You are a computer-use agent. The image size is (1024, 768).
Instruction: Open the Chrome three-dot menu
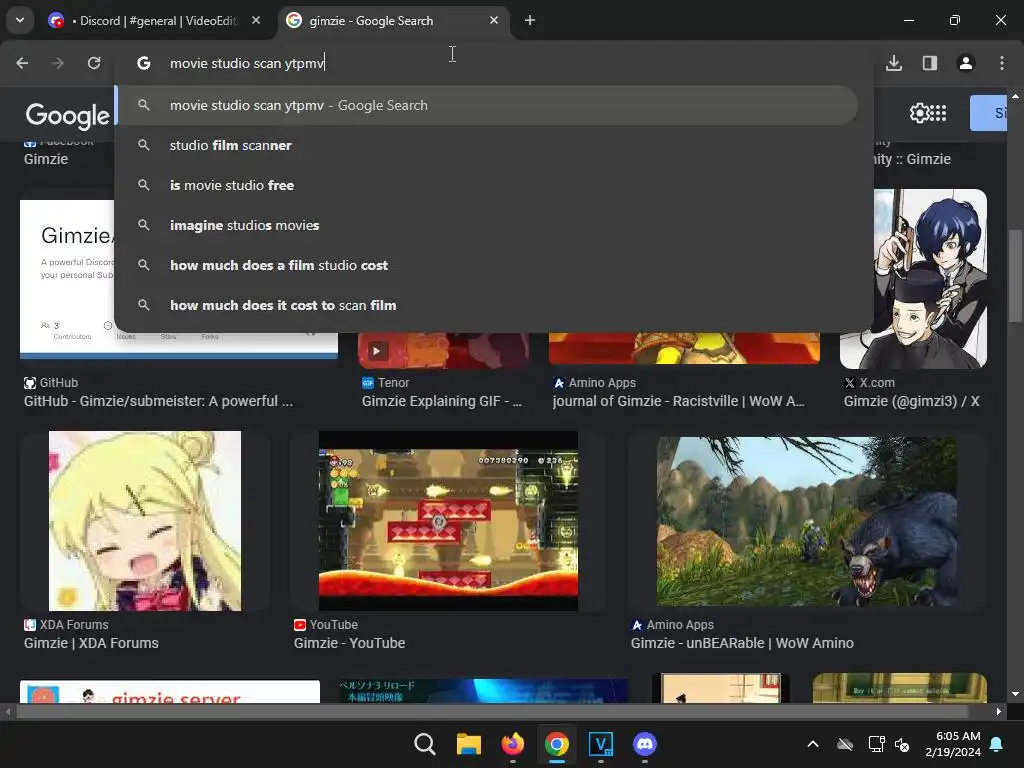click(x=1002, y=63)
